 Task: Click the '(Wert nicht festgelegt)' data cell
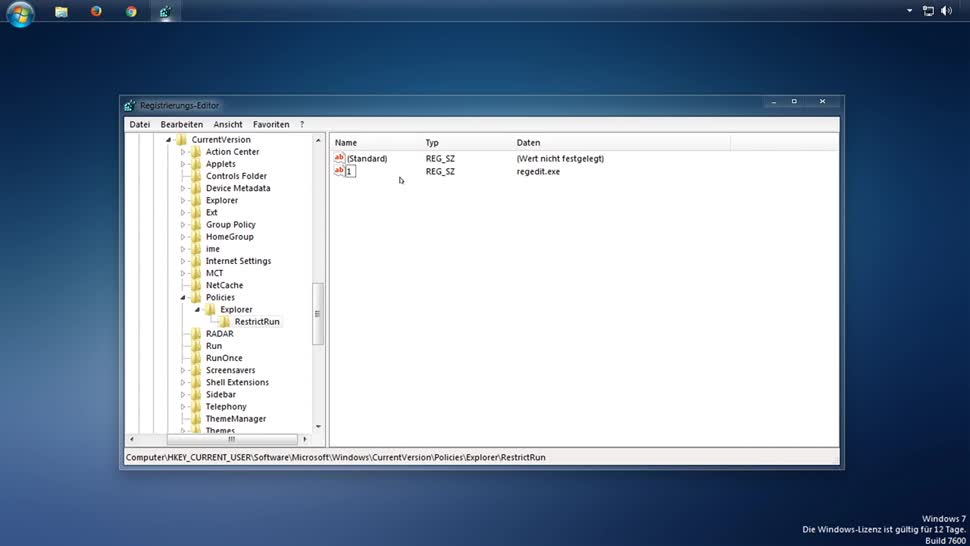560,158
